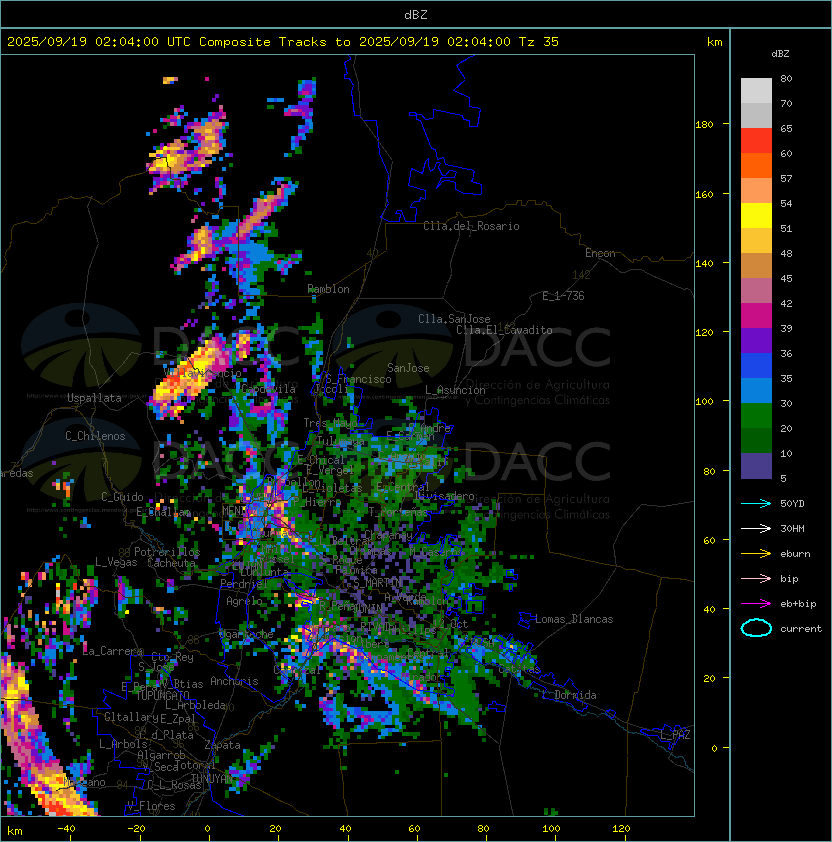Select the bright yellow swatch below 54
832x842 pixels.
(756, 216)
